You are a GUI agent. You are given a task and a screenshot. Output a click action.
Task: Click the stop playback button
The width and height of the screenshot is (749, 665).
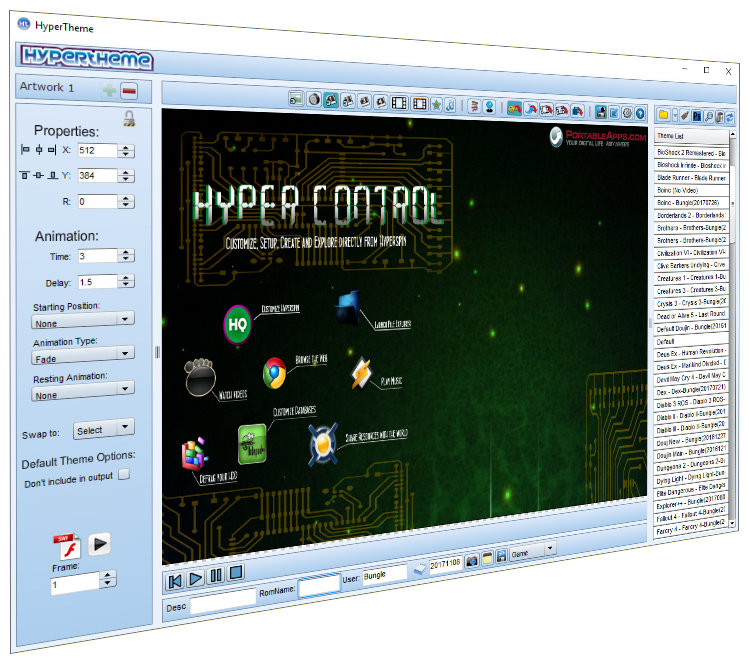point(236,572)
